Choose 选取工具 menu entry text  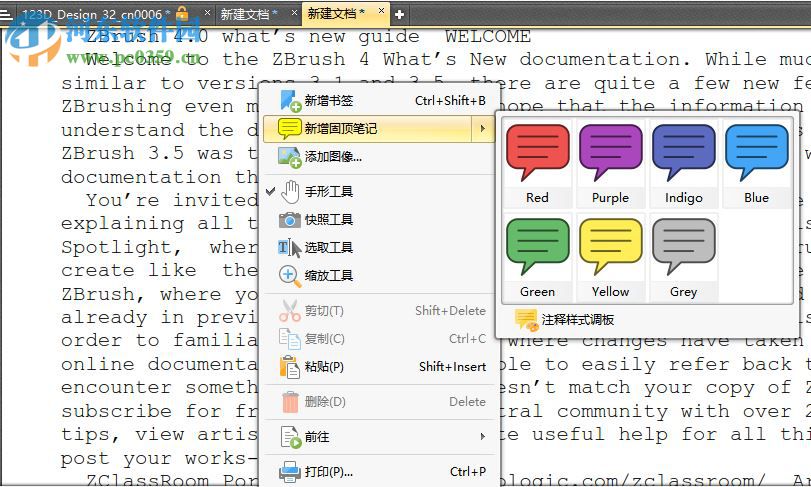click(328, 248)
